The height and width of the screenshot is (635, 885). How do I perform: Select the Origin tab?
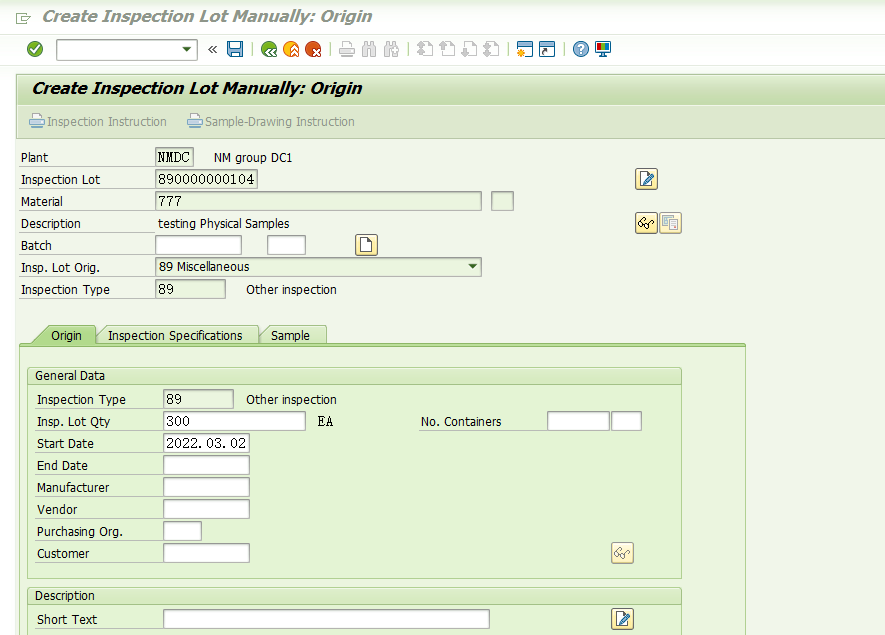coord(66,335)
